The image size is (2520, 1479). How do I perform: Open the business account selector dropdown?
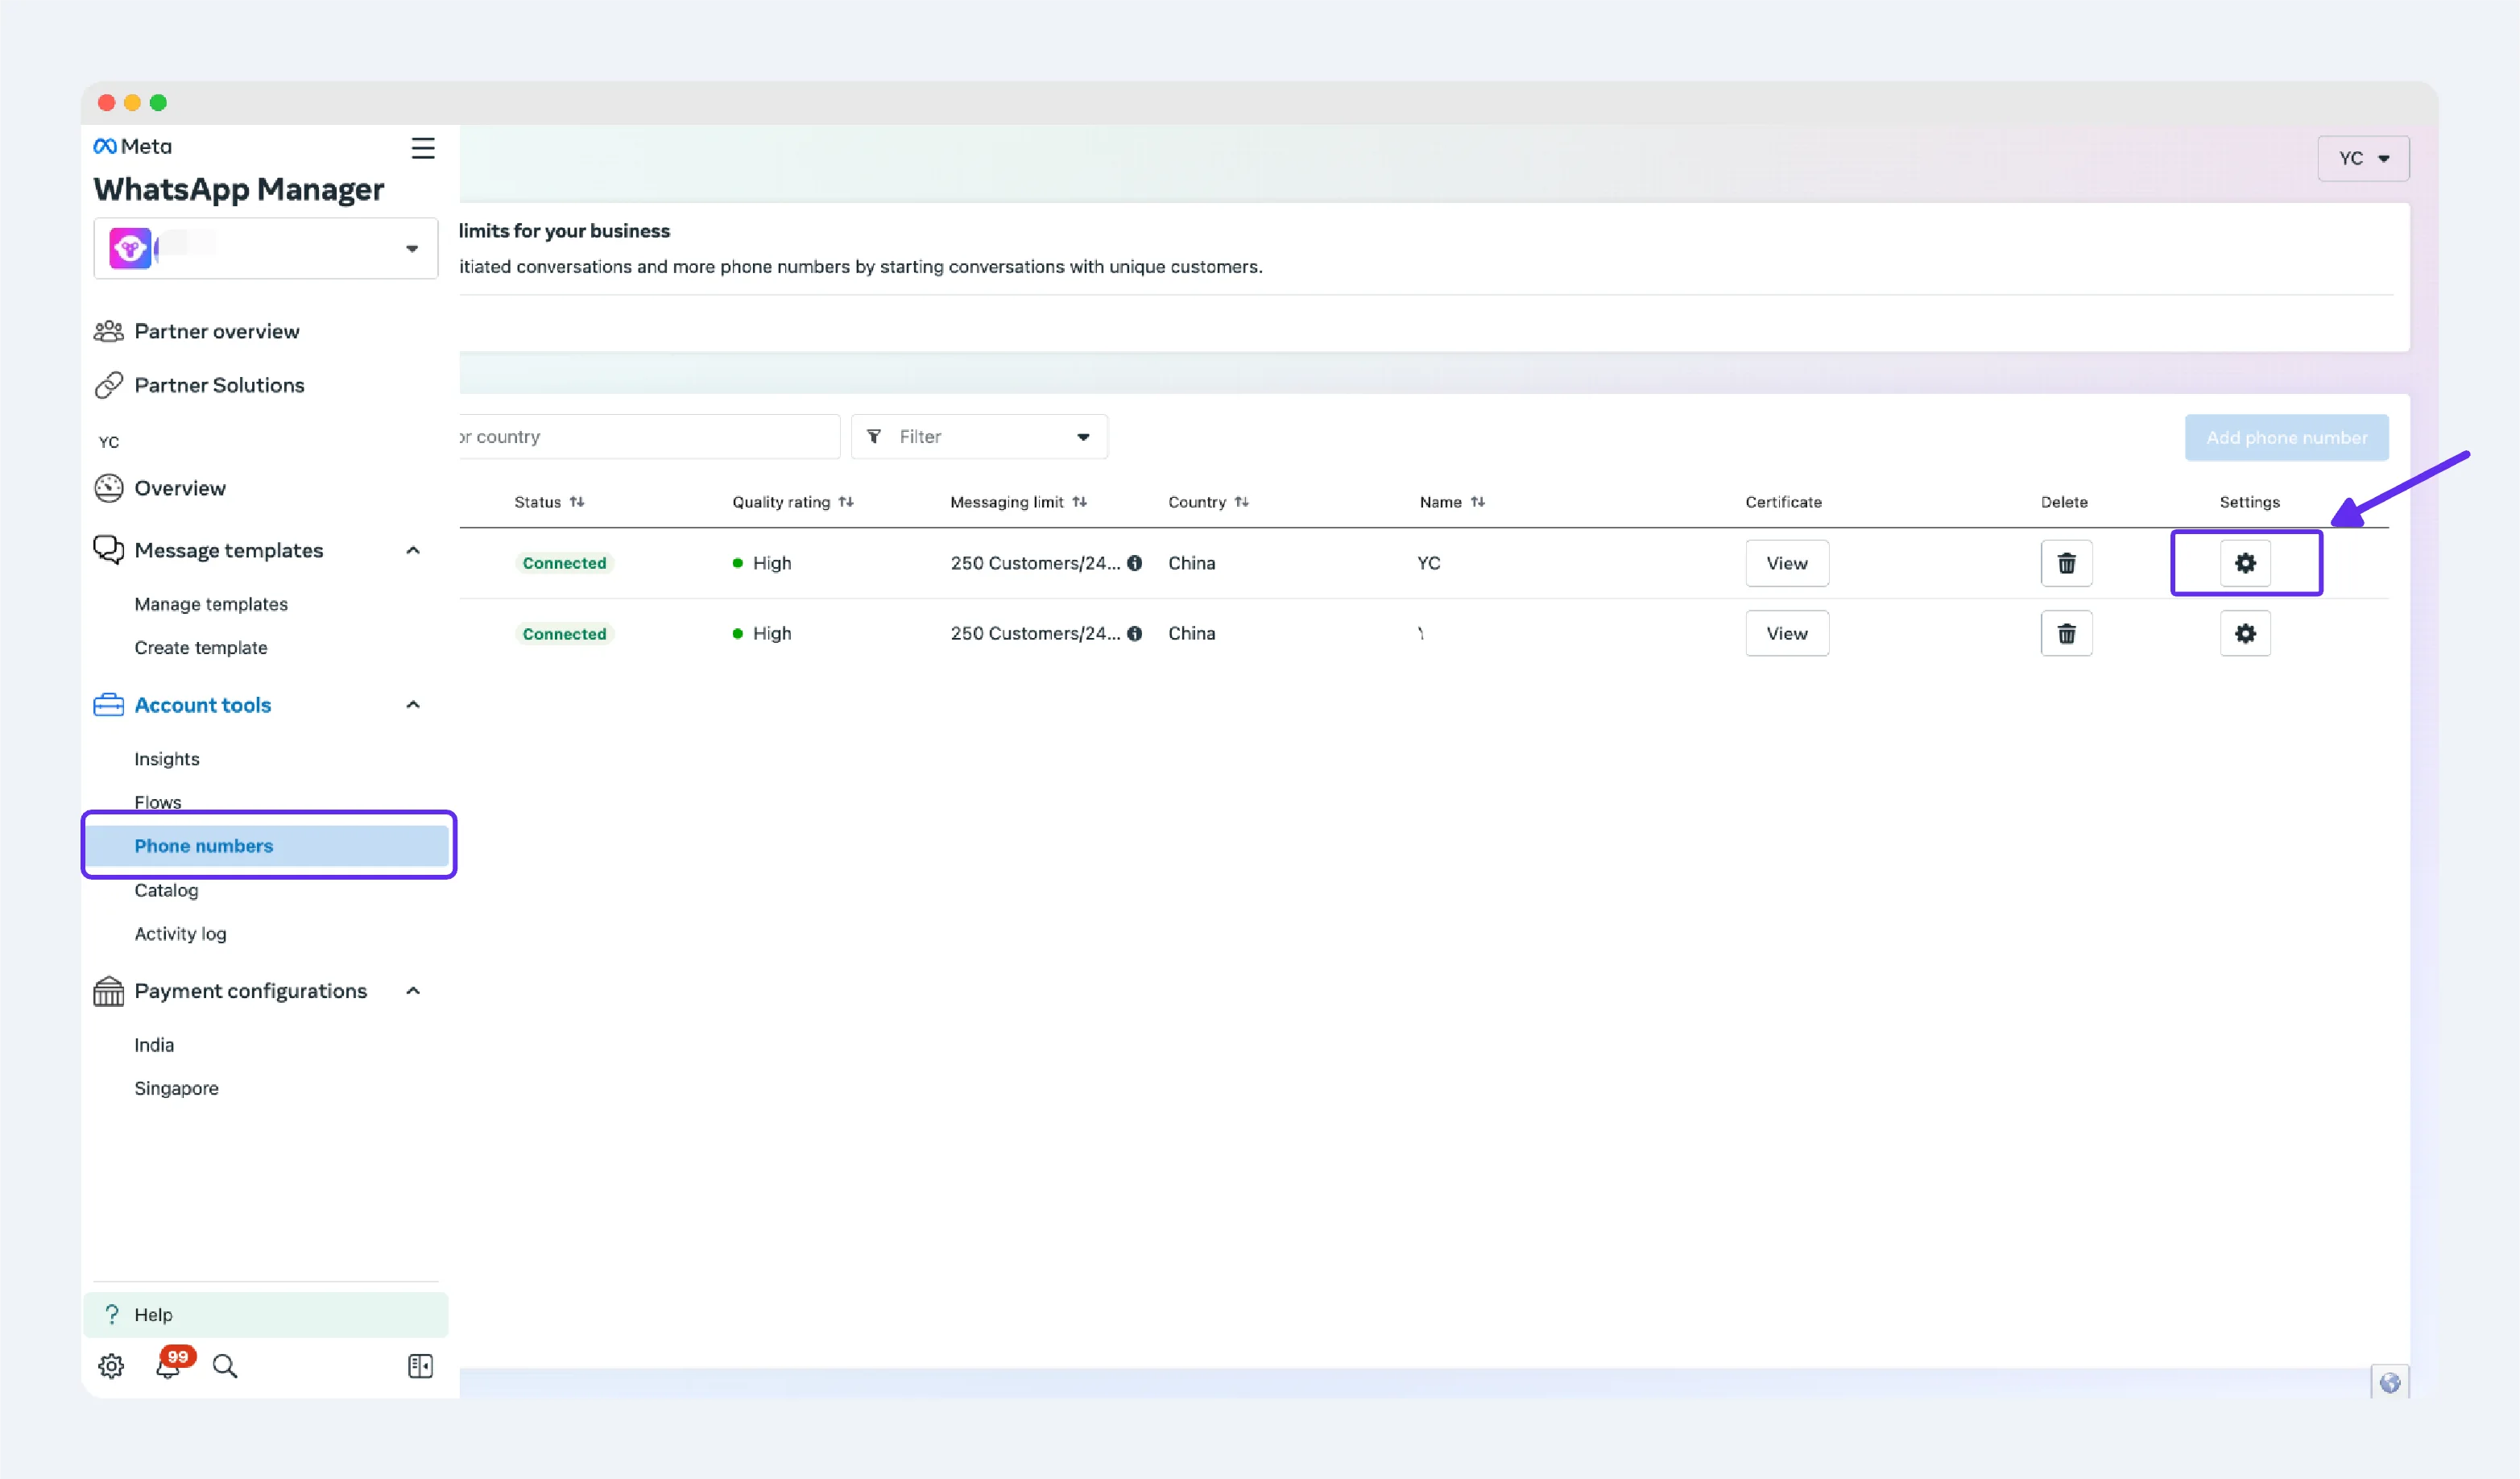[266, 248]
